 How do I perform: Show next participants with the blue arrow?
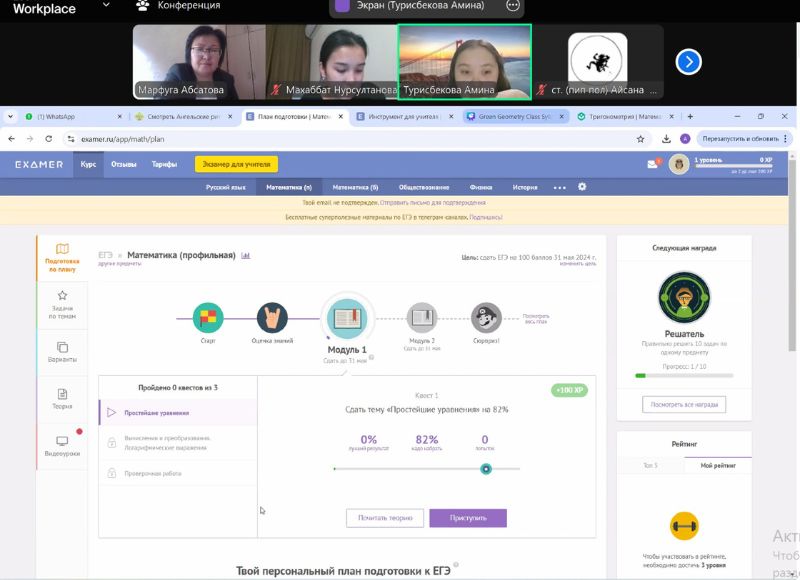688,62
